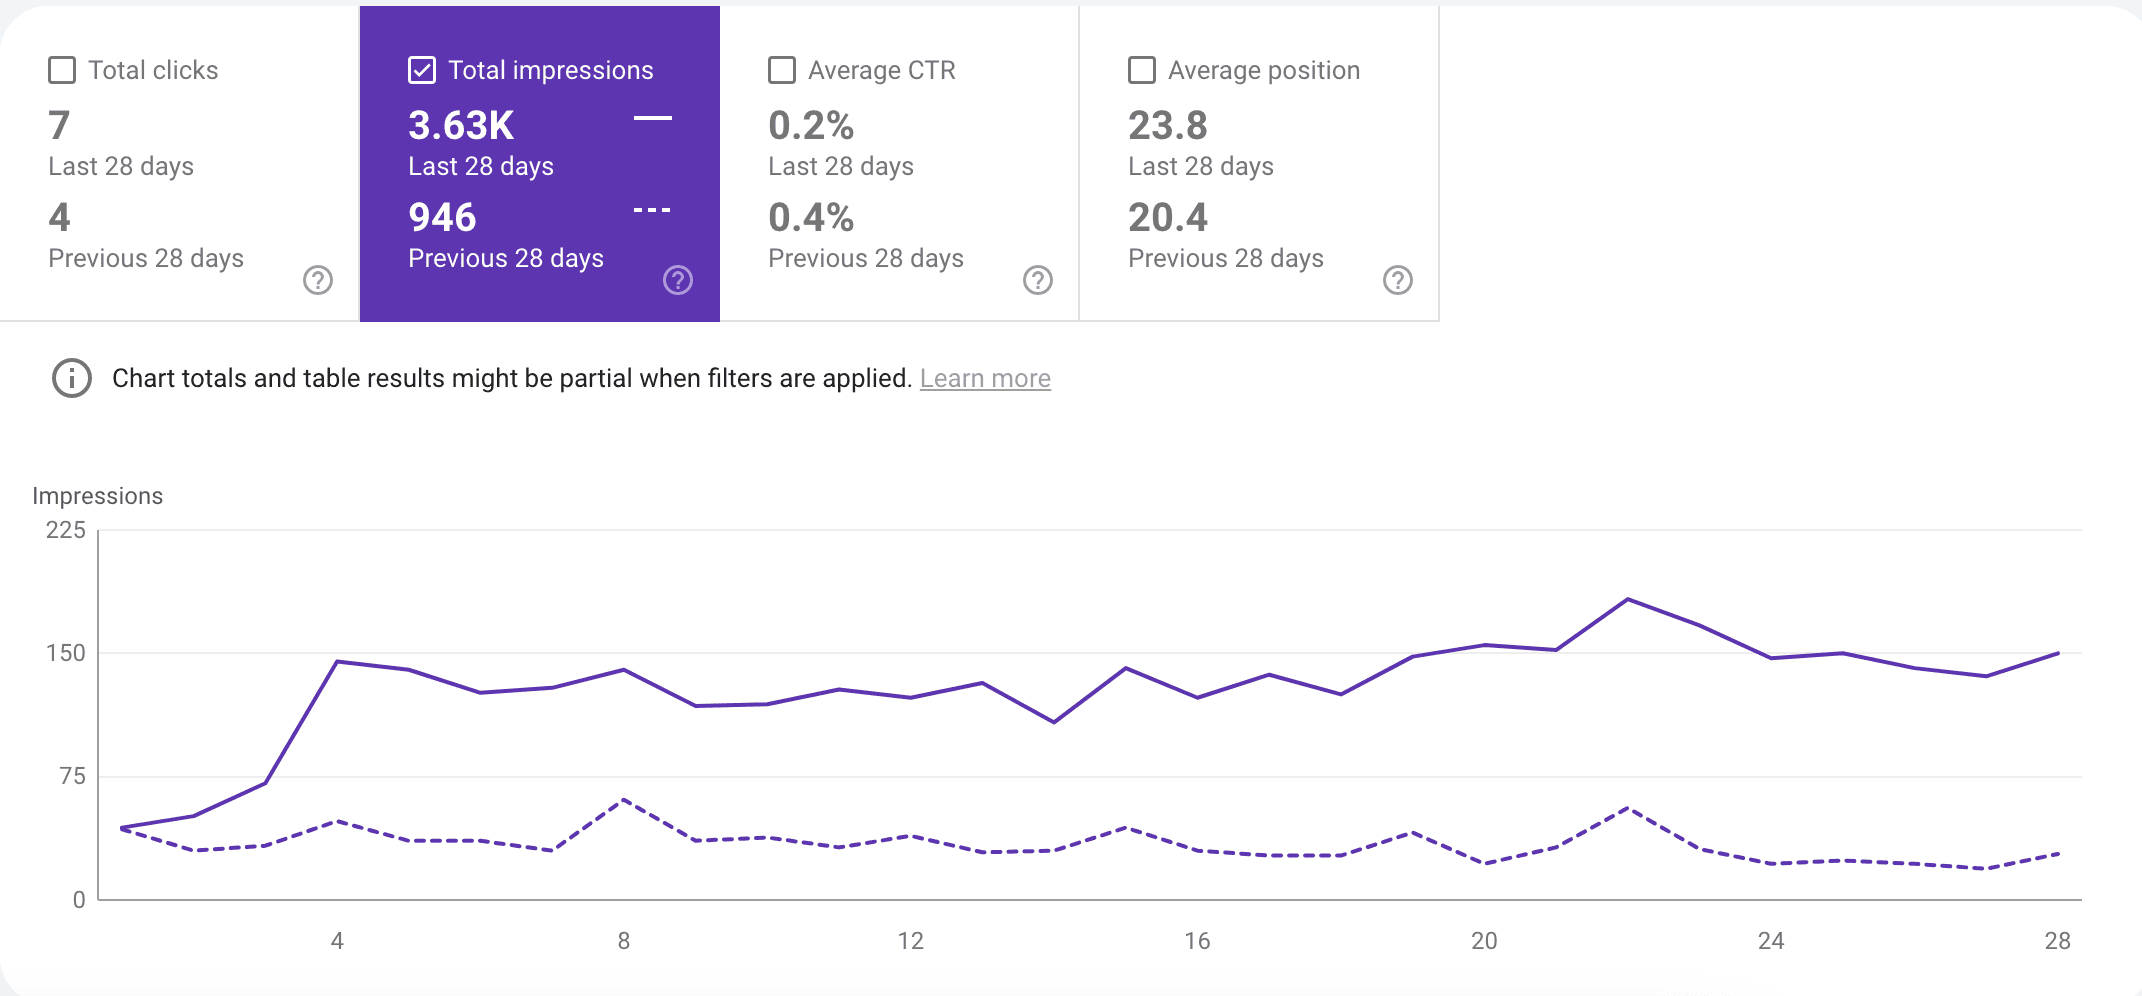The width and height of the screenshot is (2142, 996).
Task: Click the x-axis label 16
Action: (1197, 941)
